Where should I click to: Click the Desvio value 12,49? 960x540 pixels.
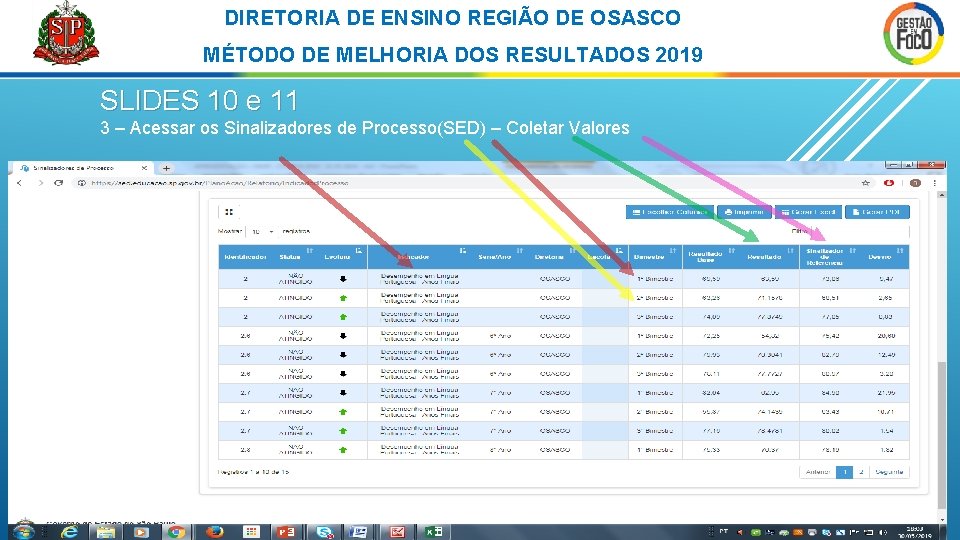[x=886, y=354]
